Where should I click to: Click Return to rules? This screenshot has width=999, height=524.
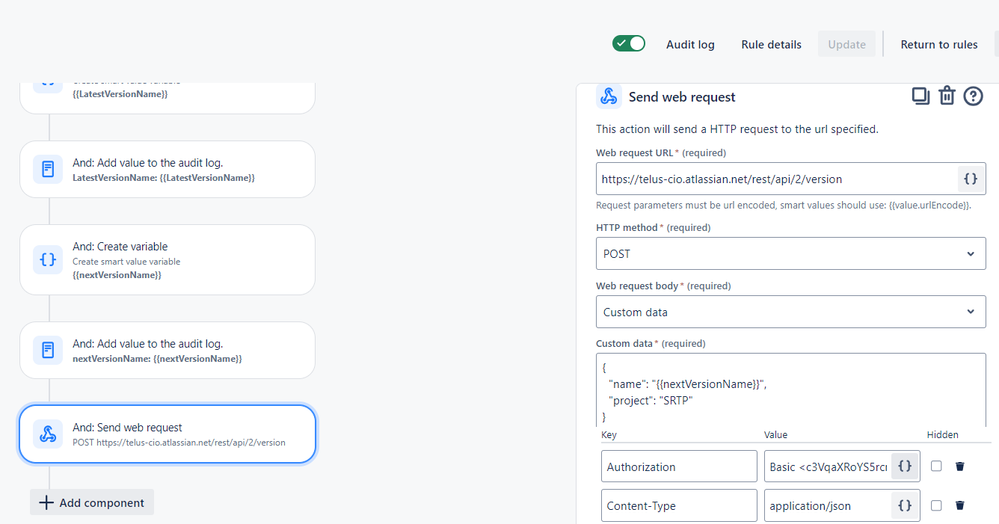click(938, 45)
